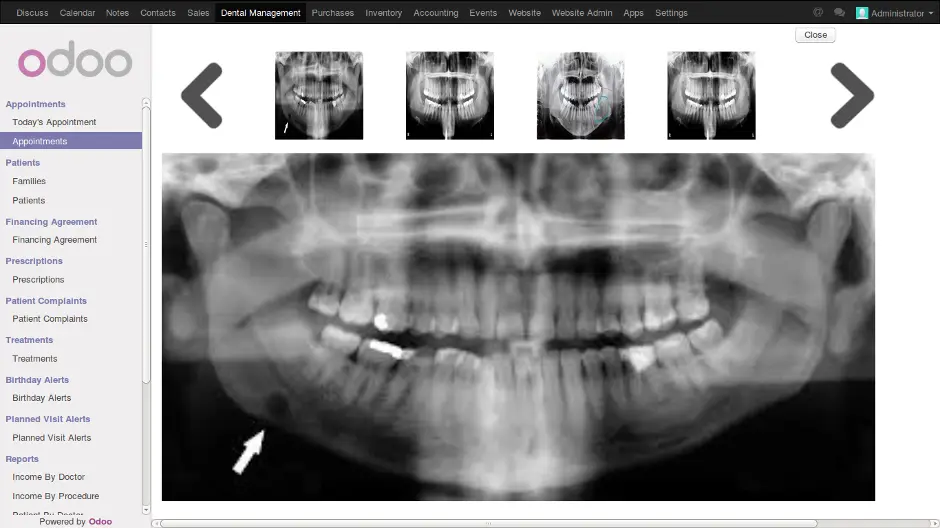The height and width of the screenshot is (528, 940).
Task: Open the Prescriptions sidebar sub-item
Action: (38, 279)
